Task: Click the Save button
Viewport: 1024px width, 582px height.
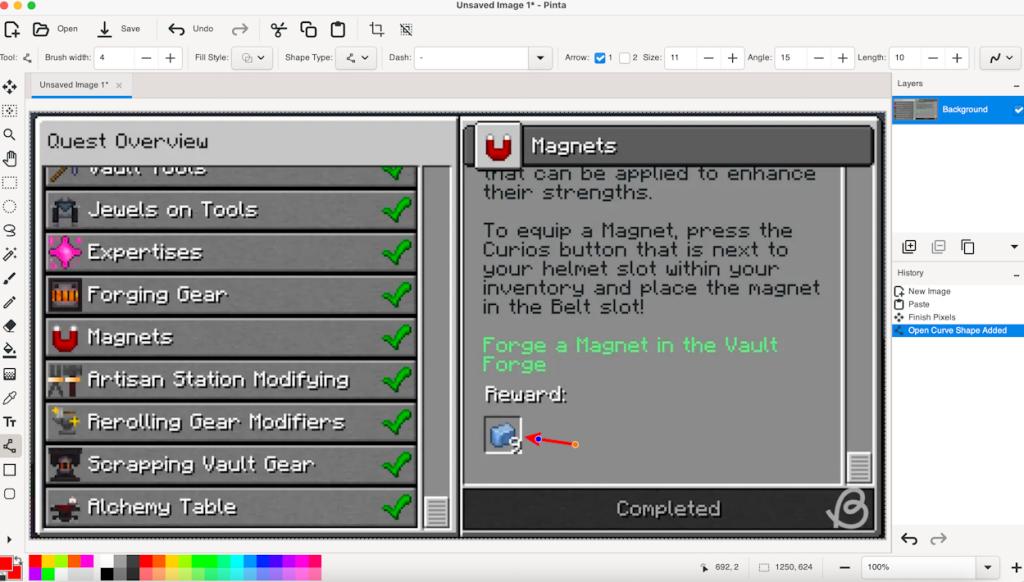Action: 119,29
